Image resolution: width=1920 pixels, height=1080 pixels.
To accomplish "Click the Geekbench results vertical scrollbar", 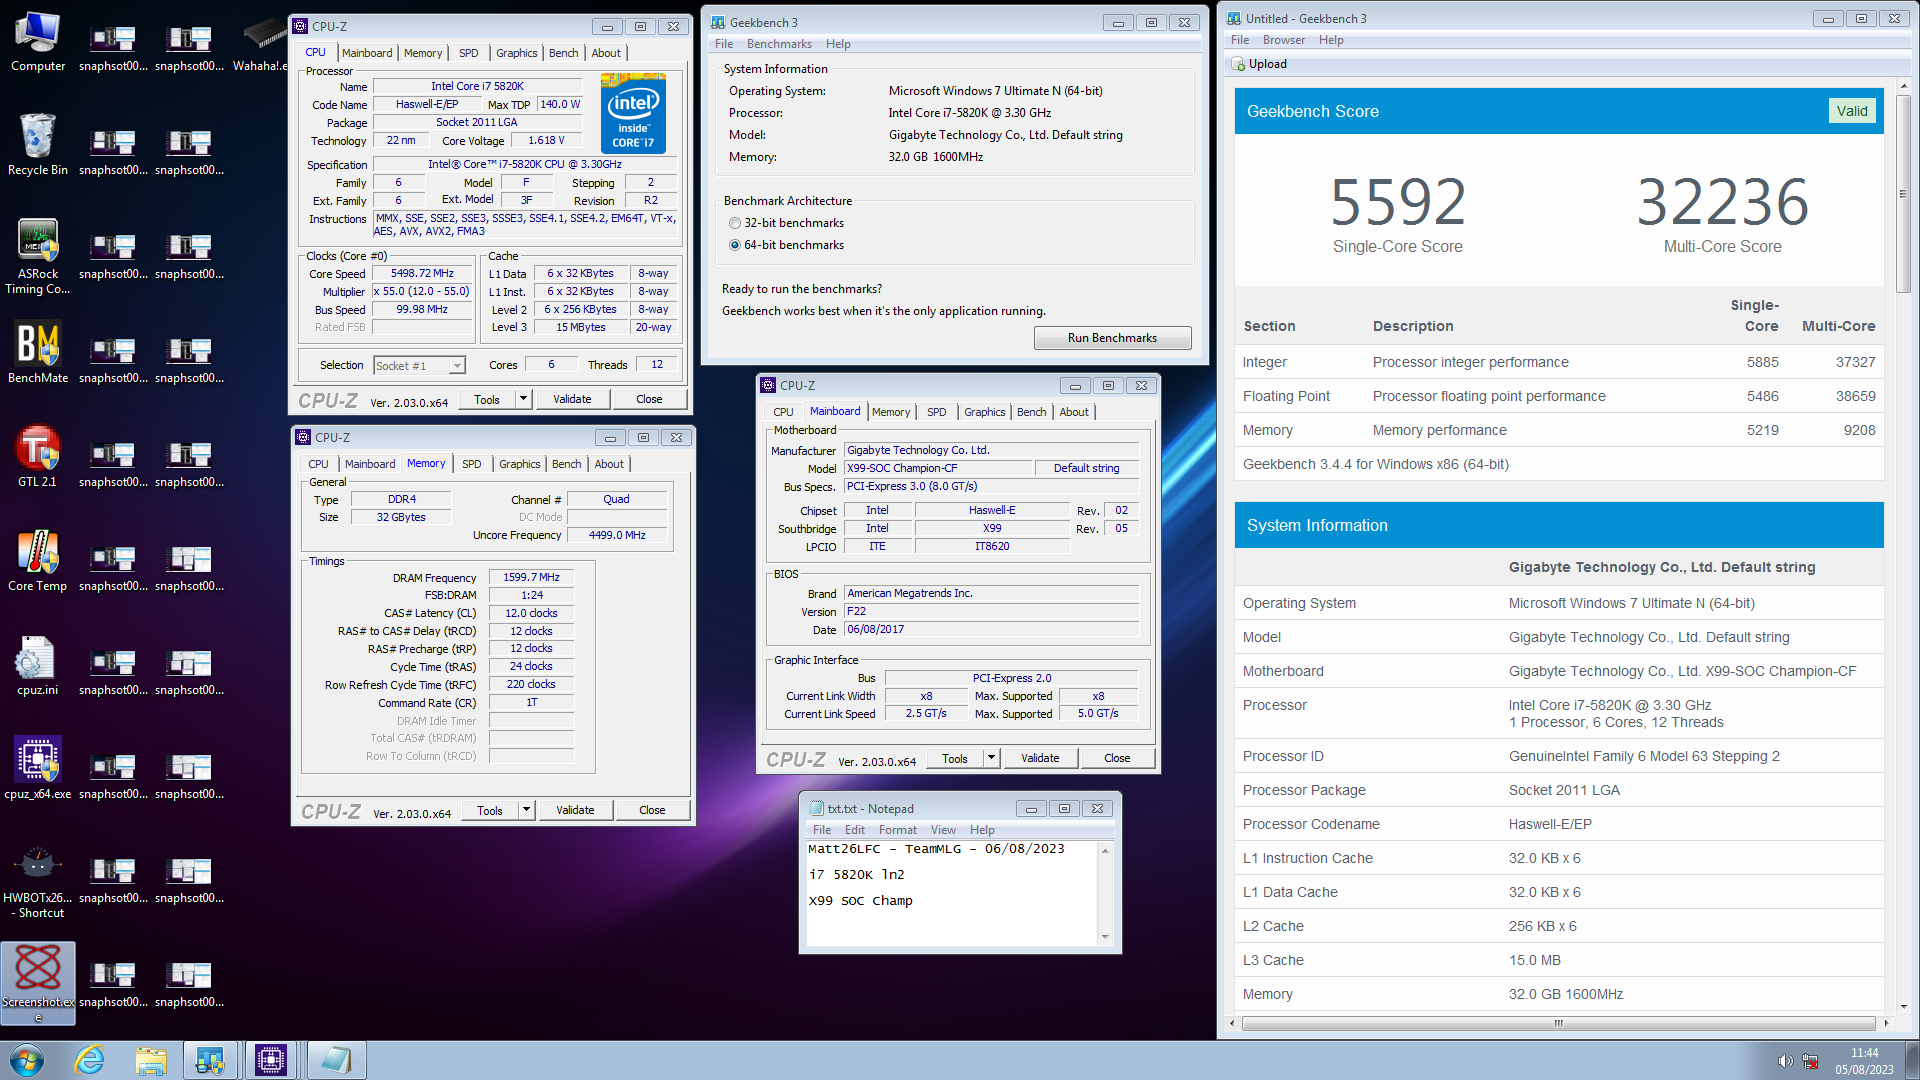I will pos(1903,192).
